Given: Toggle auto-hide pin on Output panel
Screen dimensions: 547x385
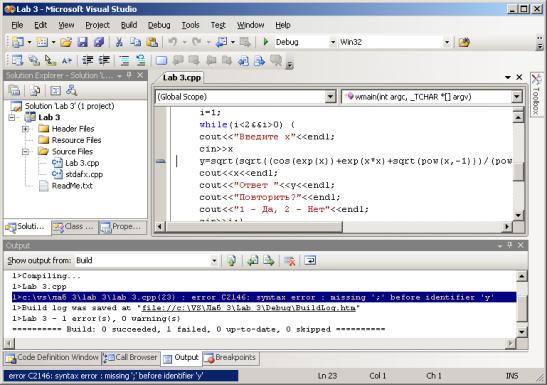Looking at the screenshot, I should (510, 245).
